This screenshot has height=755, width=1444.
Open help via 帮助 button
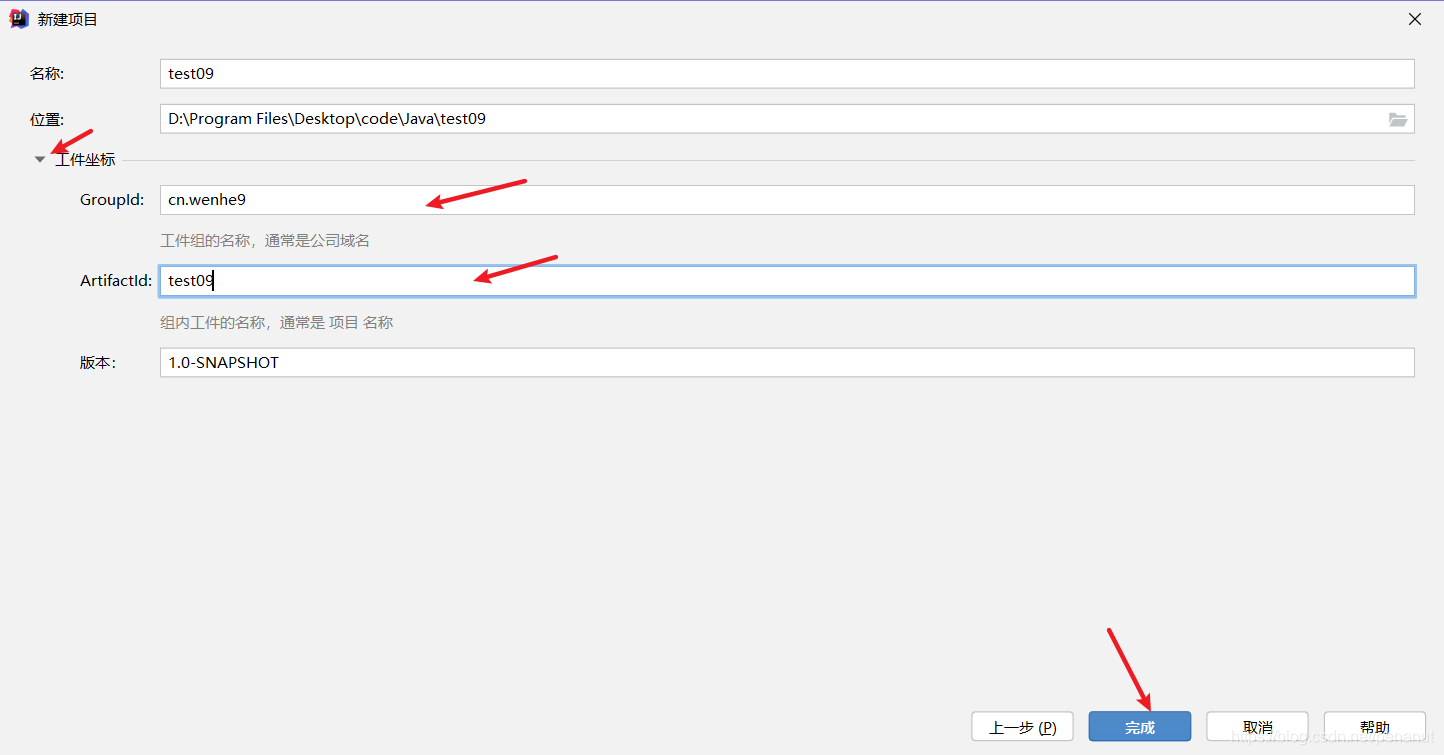(1375, 727)
